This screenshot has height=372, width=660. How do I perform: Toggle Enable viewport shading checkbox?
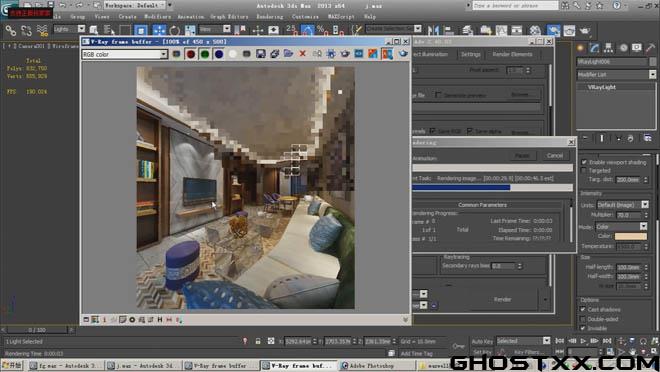click(584, 162)
